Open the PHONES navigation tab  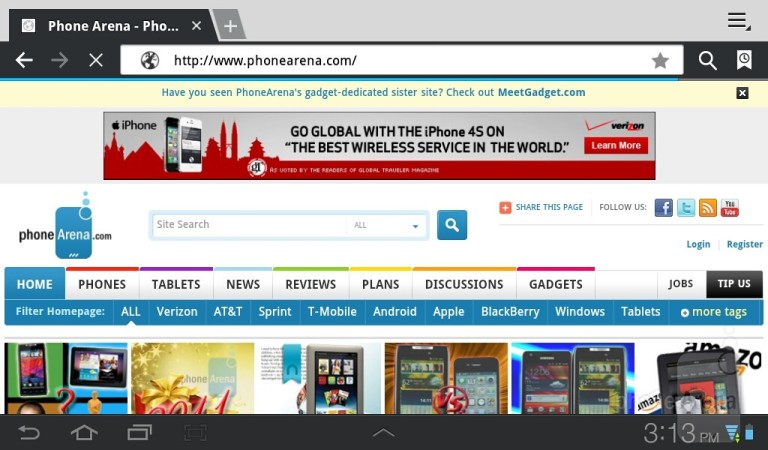[x=102, y=284]
